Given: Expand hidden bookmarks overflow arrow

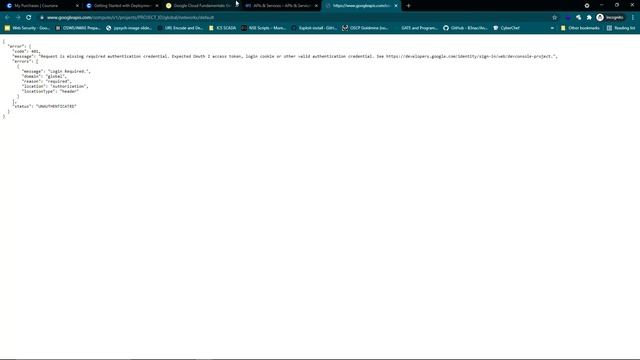Looking at the screenshot, I should click(x=552, y=28).
